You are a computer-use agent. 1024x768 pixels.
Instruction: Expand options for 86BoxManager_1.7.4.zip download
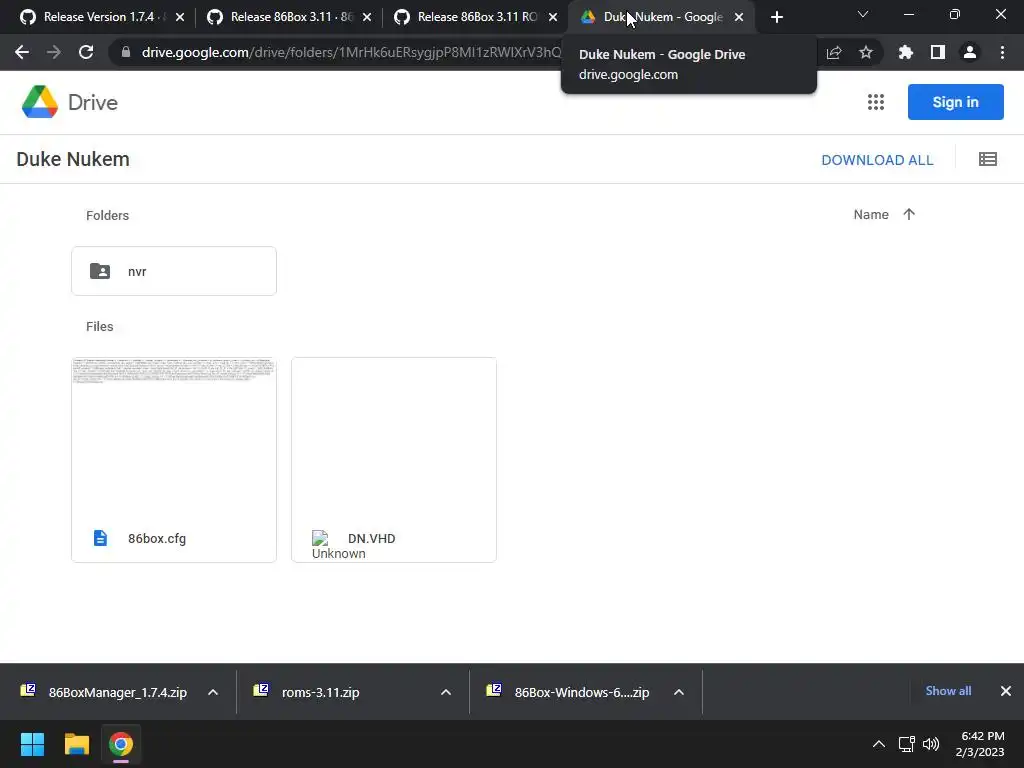213,692
